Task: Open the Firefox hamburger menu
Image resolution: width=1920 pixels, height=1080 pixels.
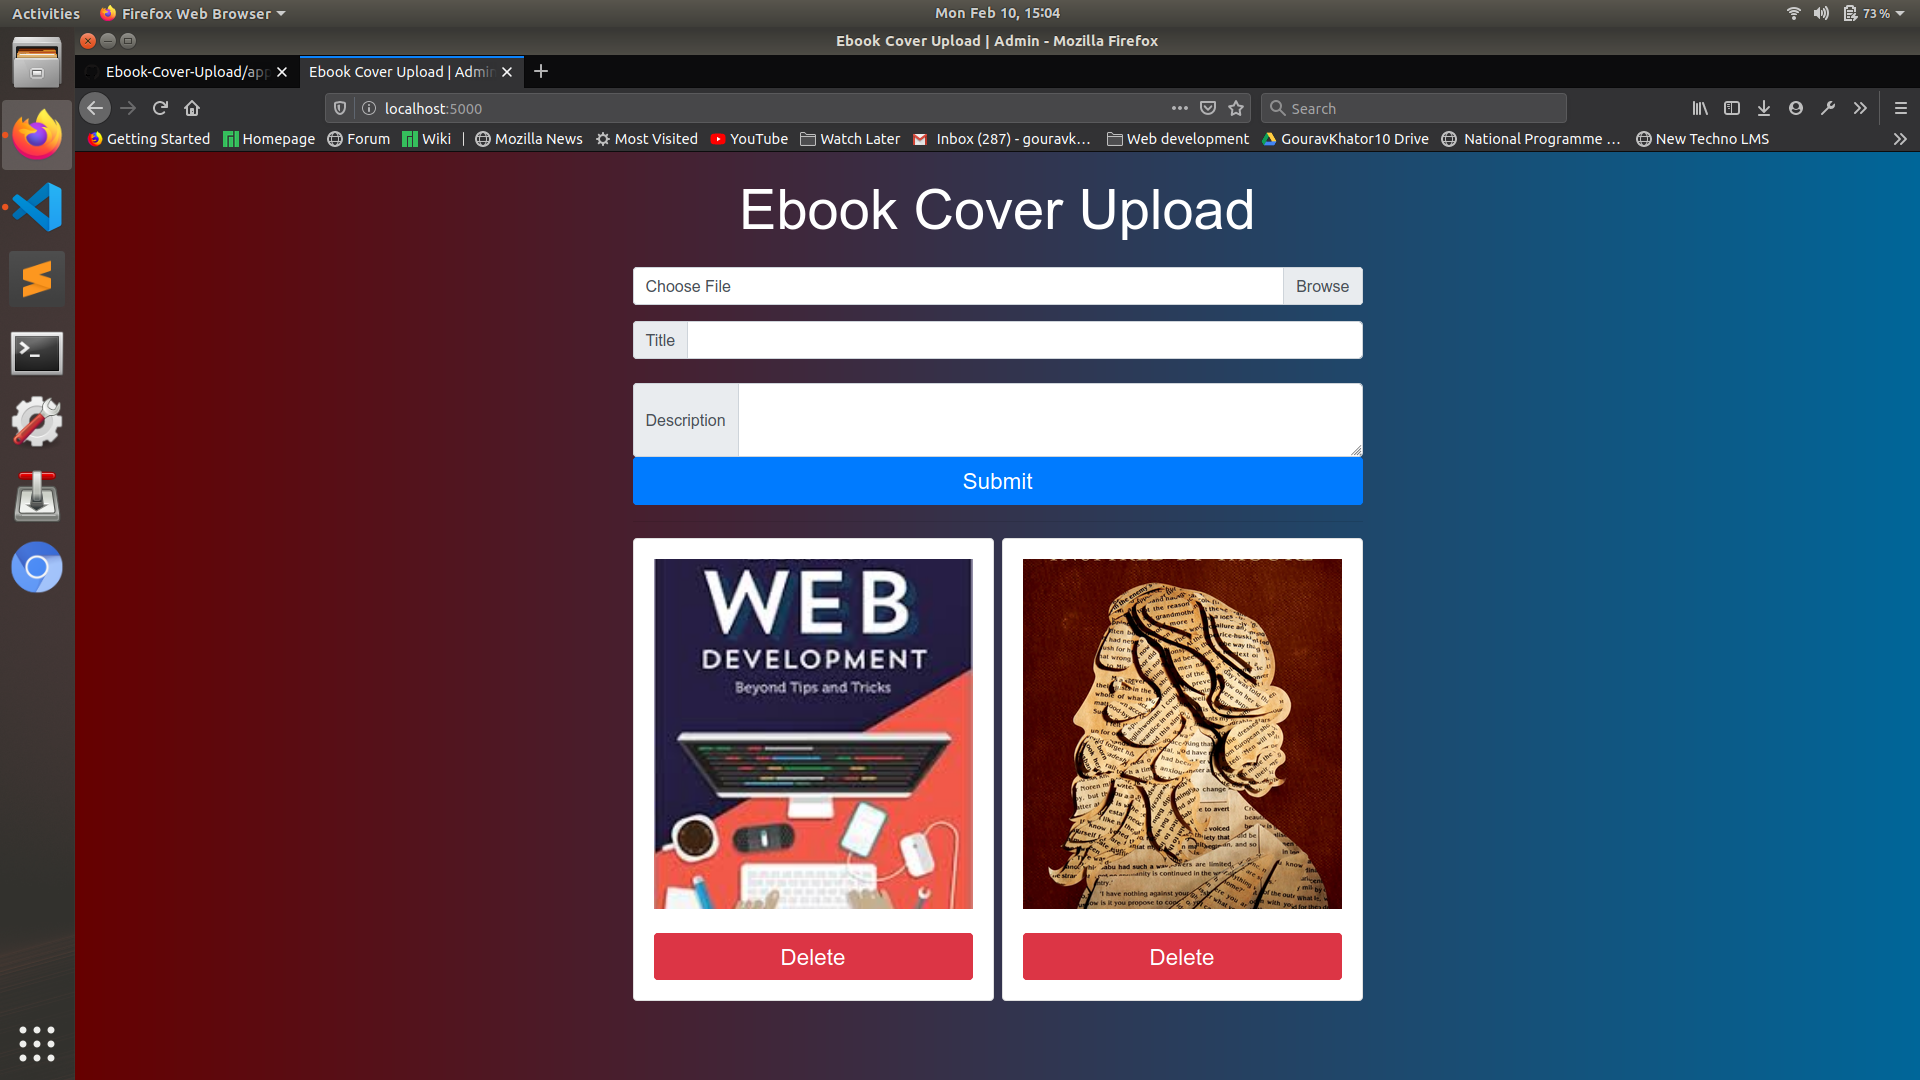Action: coord(1899,108)
